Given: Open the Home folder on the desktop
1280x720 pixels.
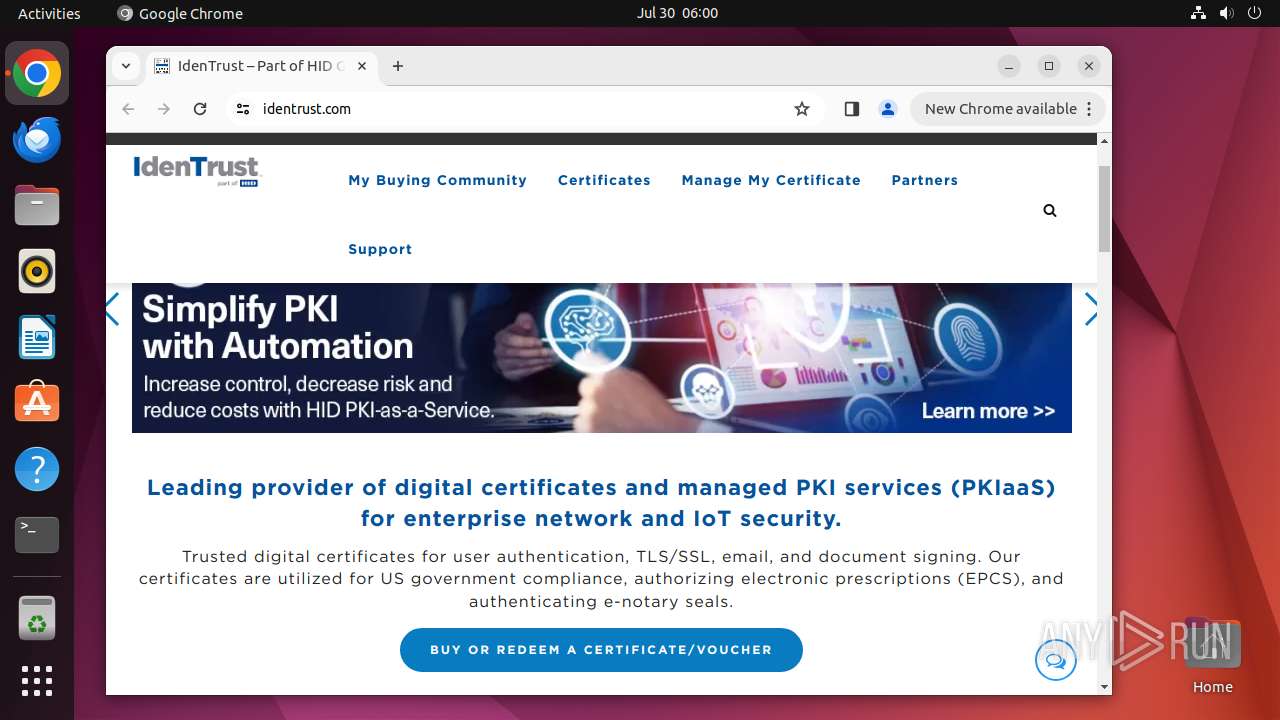Looking at the screenshot, I should [x=1212, y=657].
